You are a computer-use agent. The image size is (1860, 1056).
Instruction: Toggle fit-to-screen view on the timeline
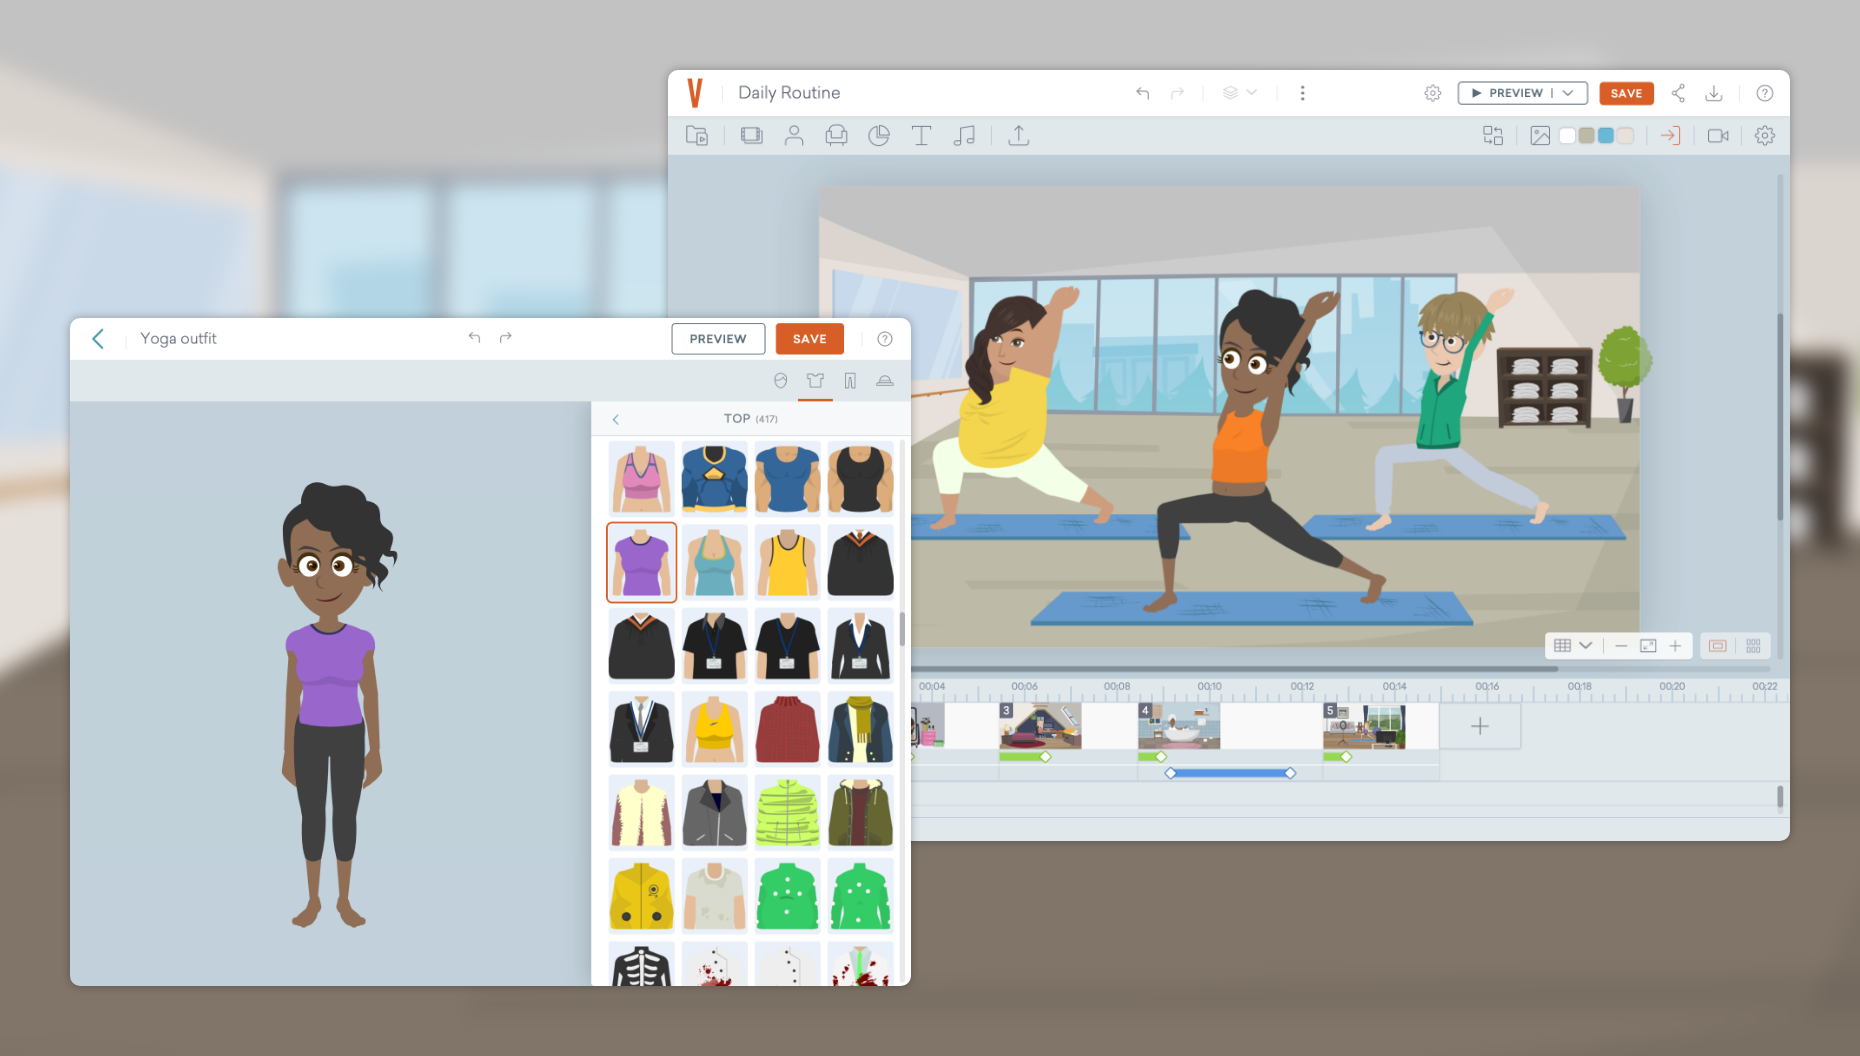[x=1648, y=645]
